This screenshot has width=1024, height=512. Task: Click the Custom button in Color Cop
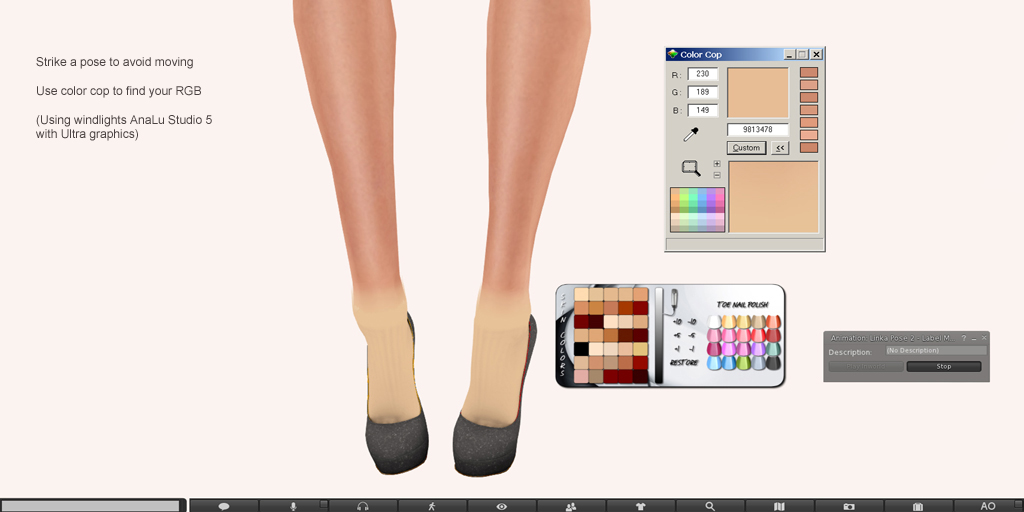click(x=746, y=148)
